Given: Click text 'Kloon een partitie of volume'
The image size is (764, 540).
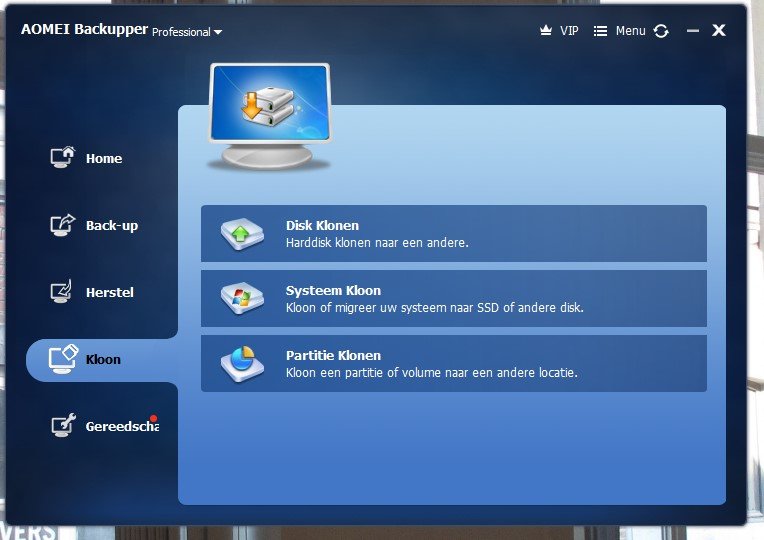Looking at the screenshot, I should click(366, 373).
